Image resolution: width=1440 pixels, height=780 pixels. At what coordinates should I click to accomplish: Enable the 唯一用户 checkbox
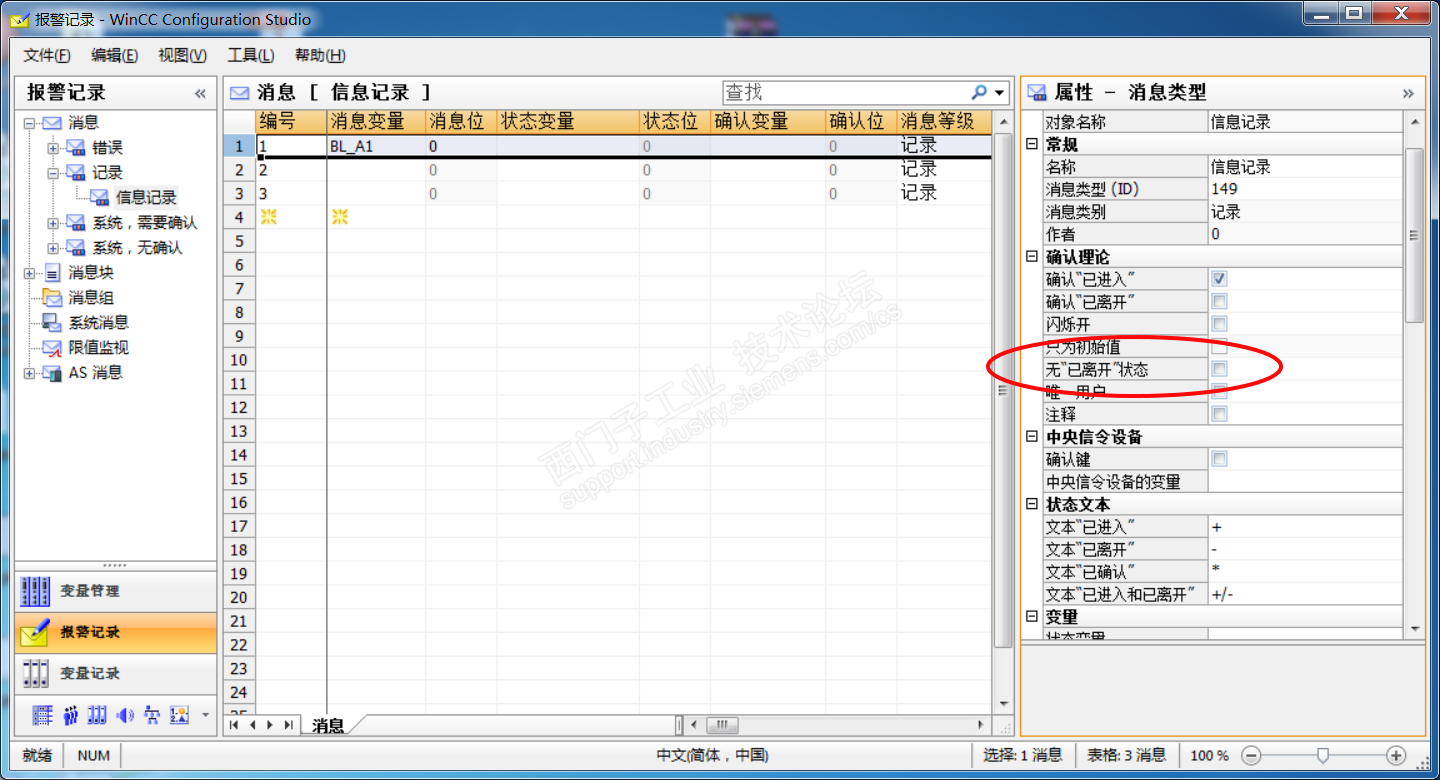1219,392
